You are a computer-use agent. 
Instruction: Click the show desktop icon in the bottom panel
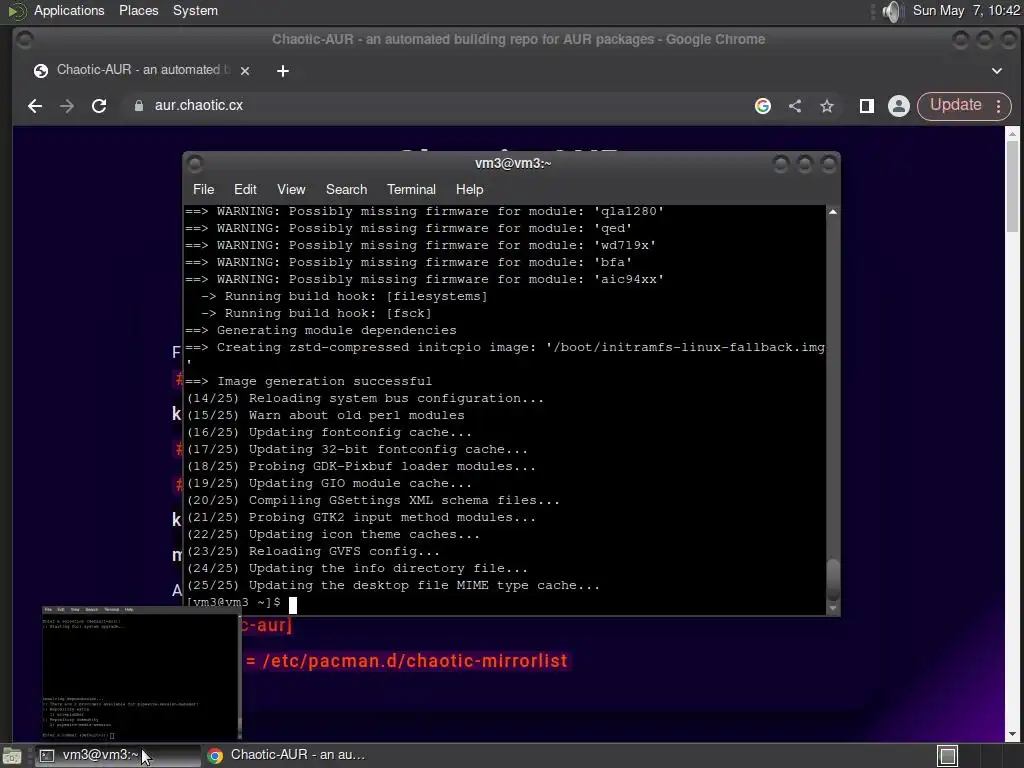tap(12, 756)
